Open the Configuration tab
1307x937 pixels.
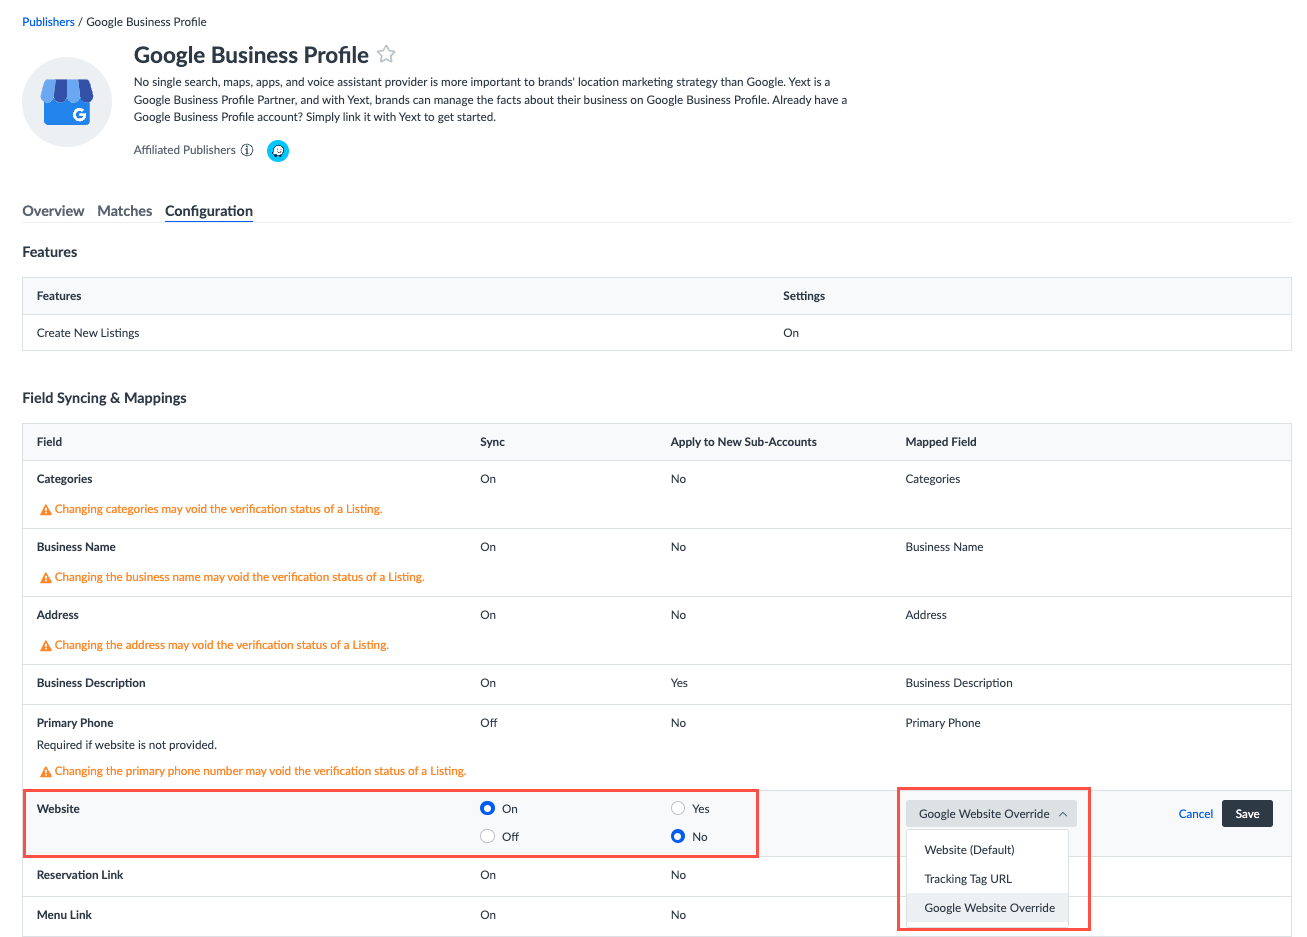(209, 211)
